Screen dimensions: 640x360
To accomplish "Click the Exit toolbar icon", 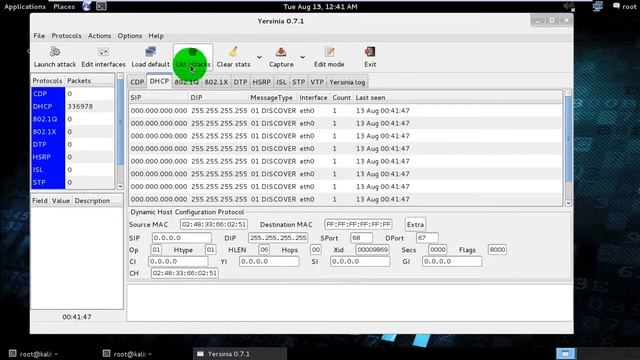I will coord(370,51).
